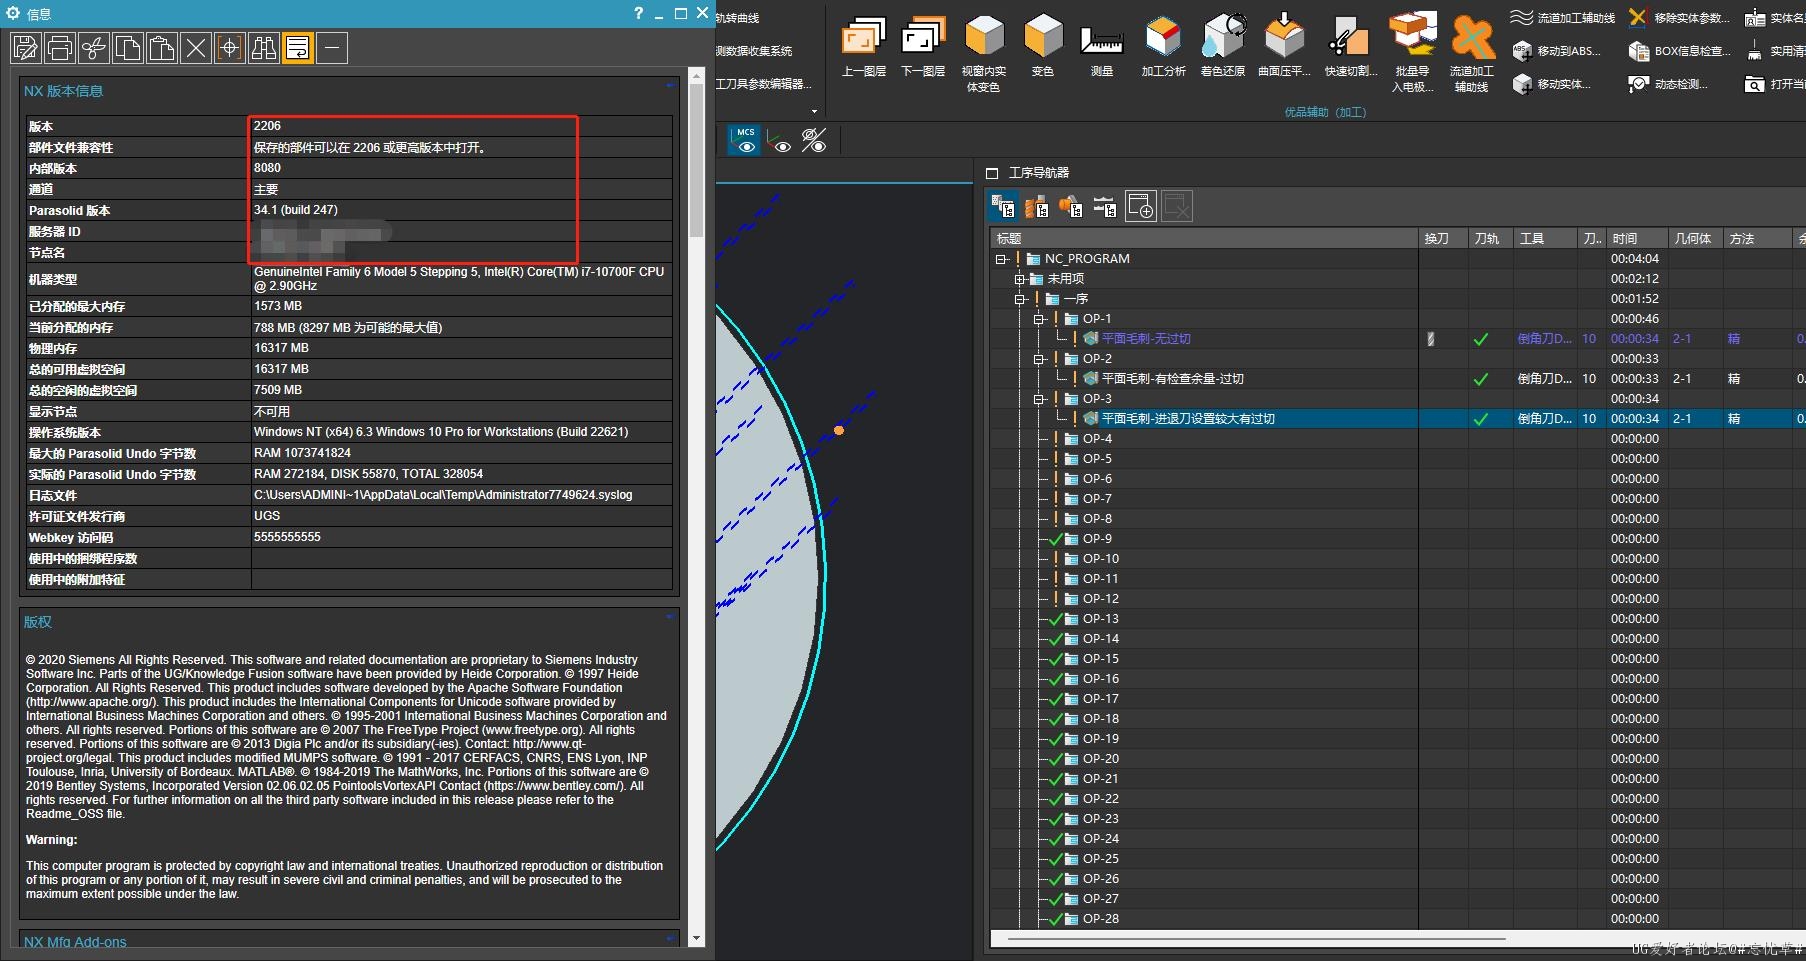
Task: Paste using the clipboard icon in info window
Action: (x=162, y=48)
